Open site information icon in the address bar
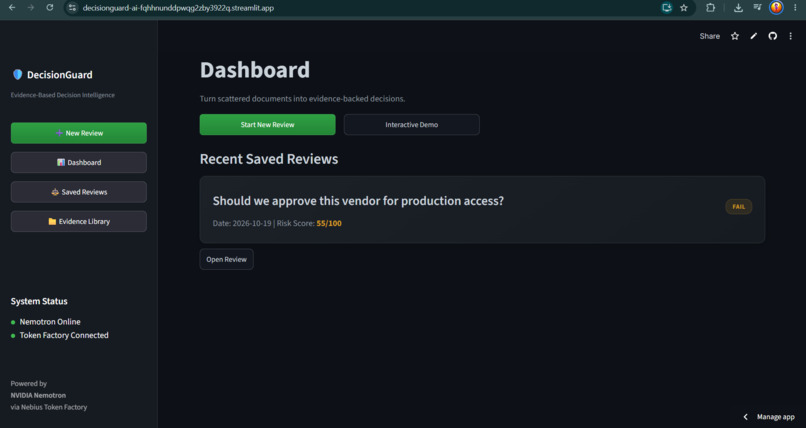806x428 pixels. pos(72,8)
